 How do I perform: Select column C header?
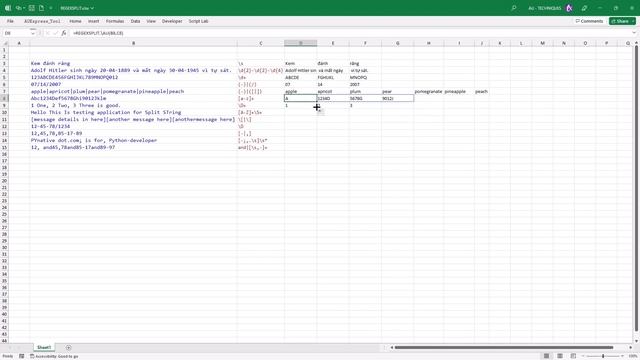261,43
